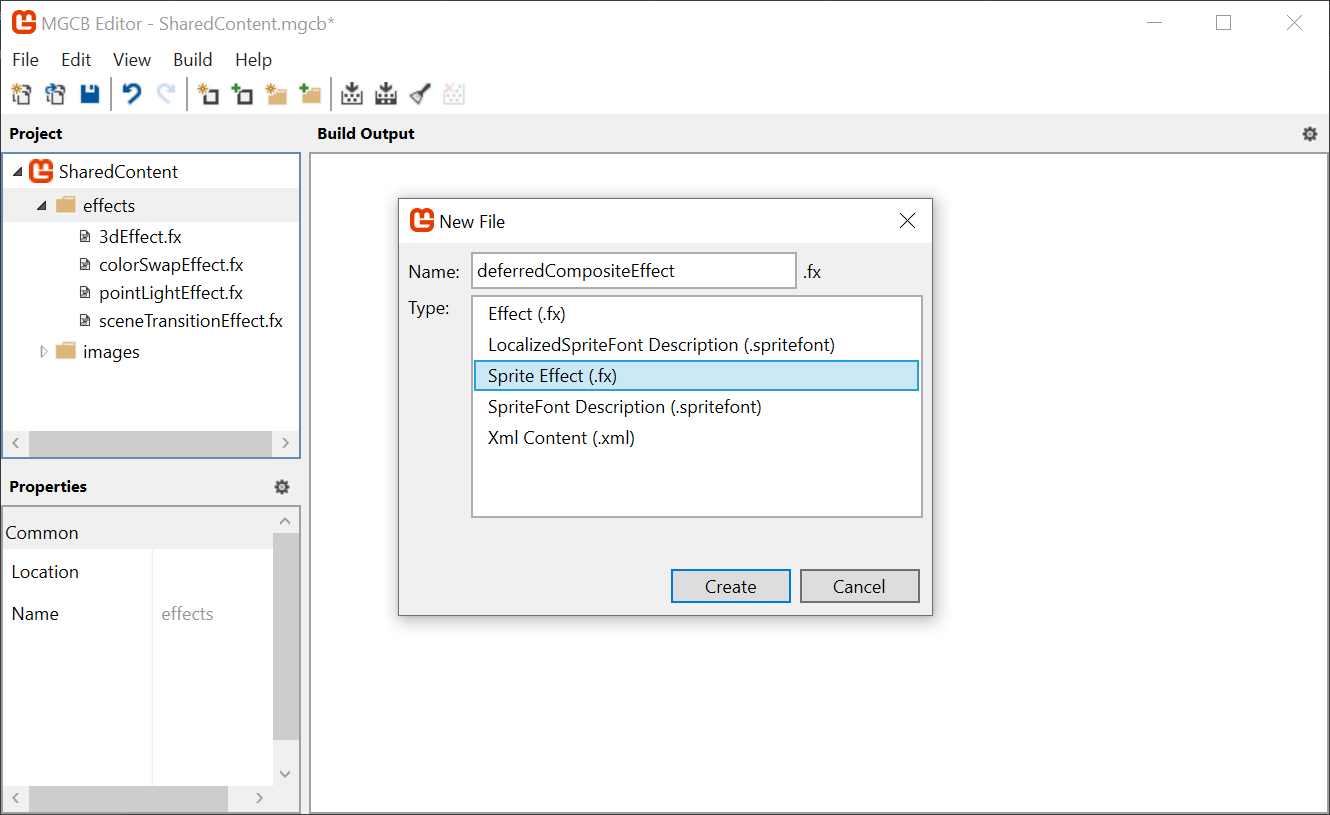Clean the project using the brush icon
This screenshot has width=1330, height=815.
click(x=419, y=93)
